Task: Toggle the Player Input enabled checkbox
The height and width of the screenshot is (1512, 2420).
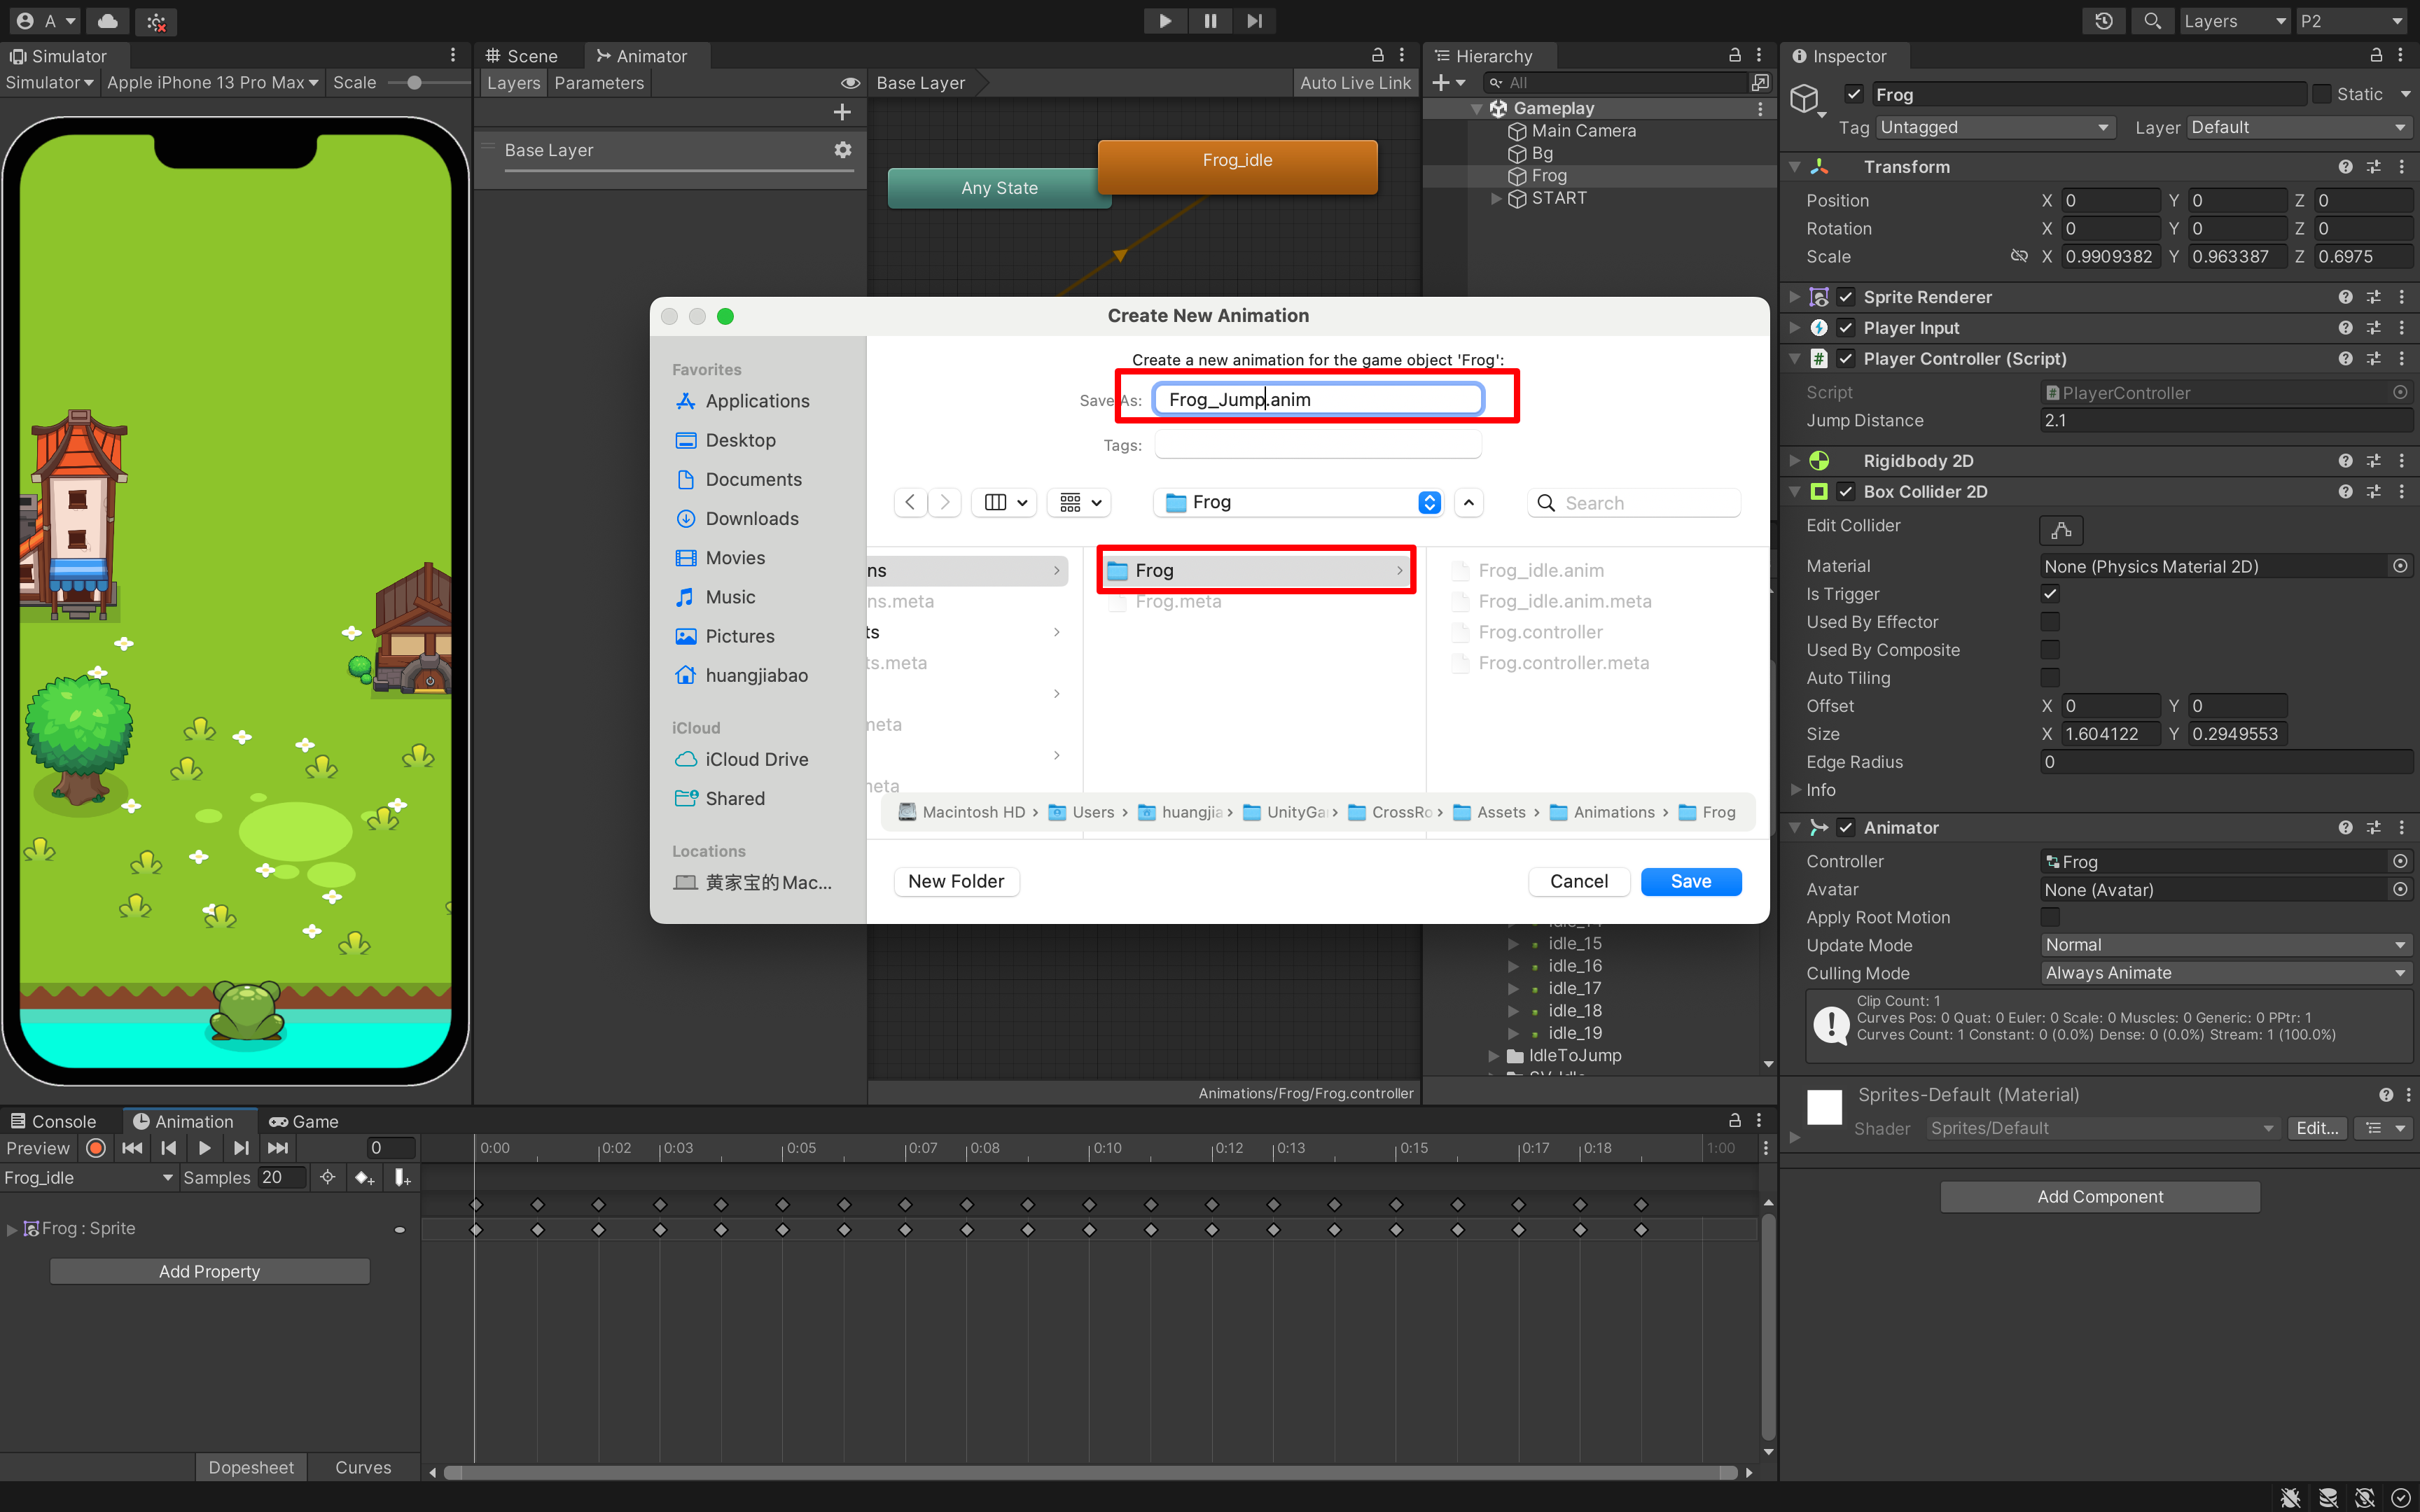Action: [1846, 328]
